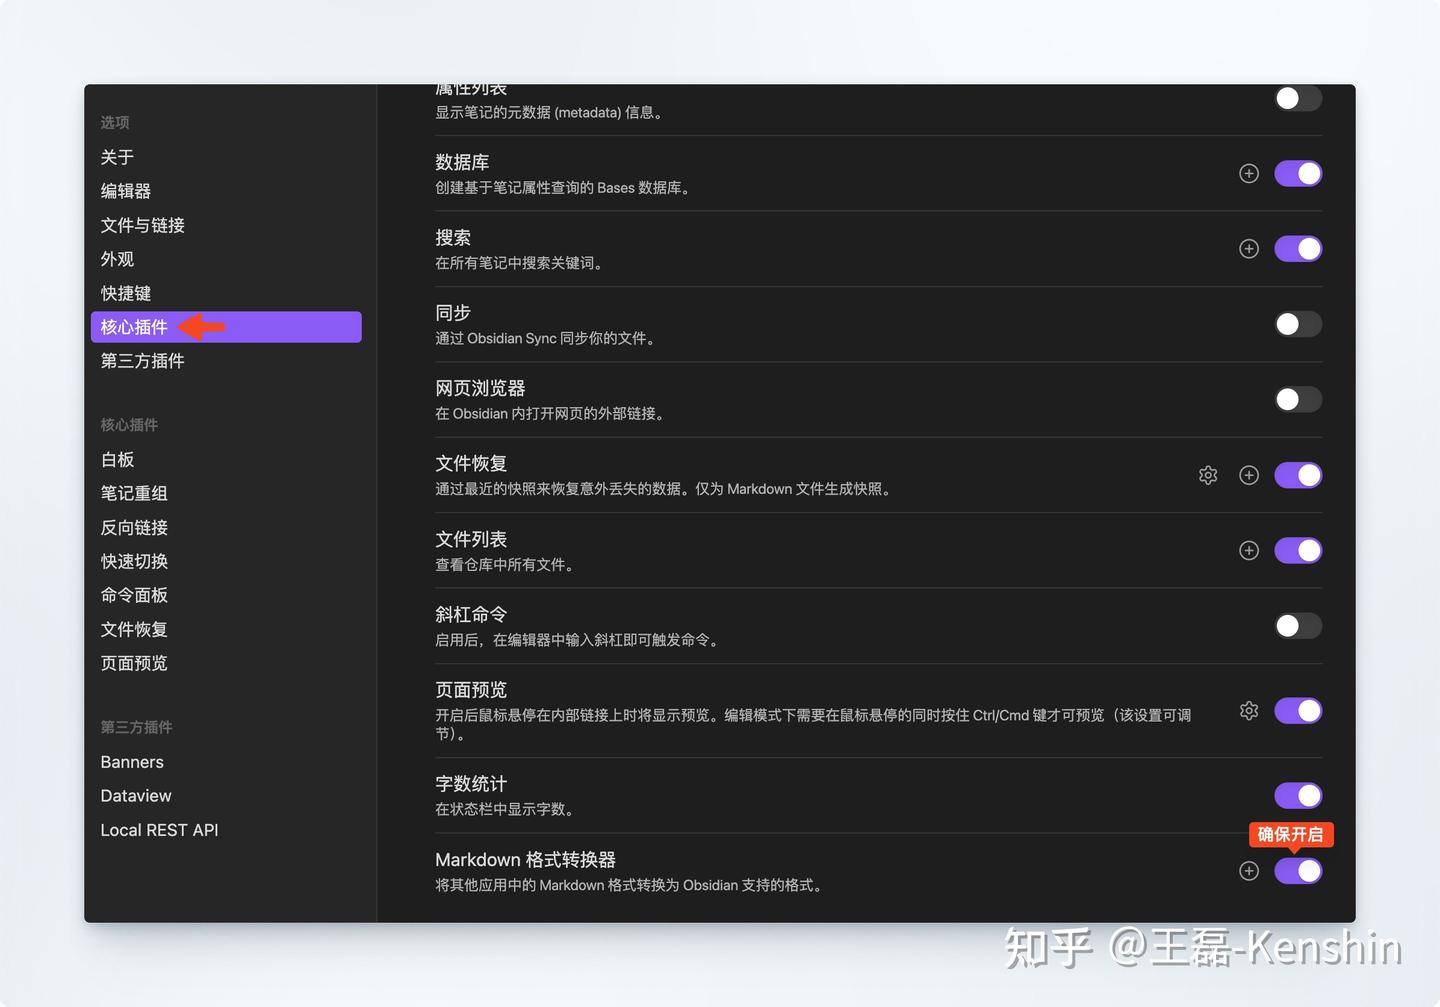Enable the 同步 plugin toggle

pyautogui.click(x=1298, y=324)
